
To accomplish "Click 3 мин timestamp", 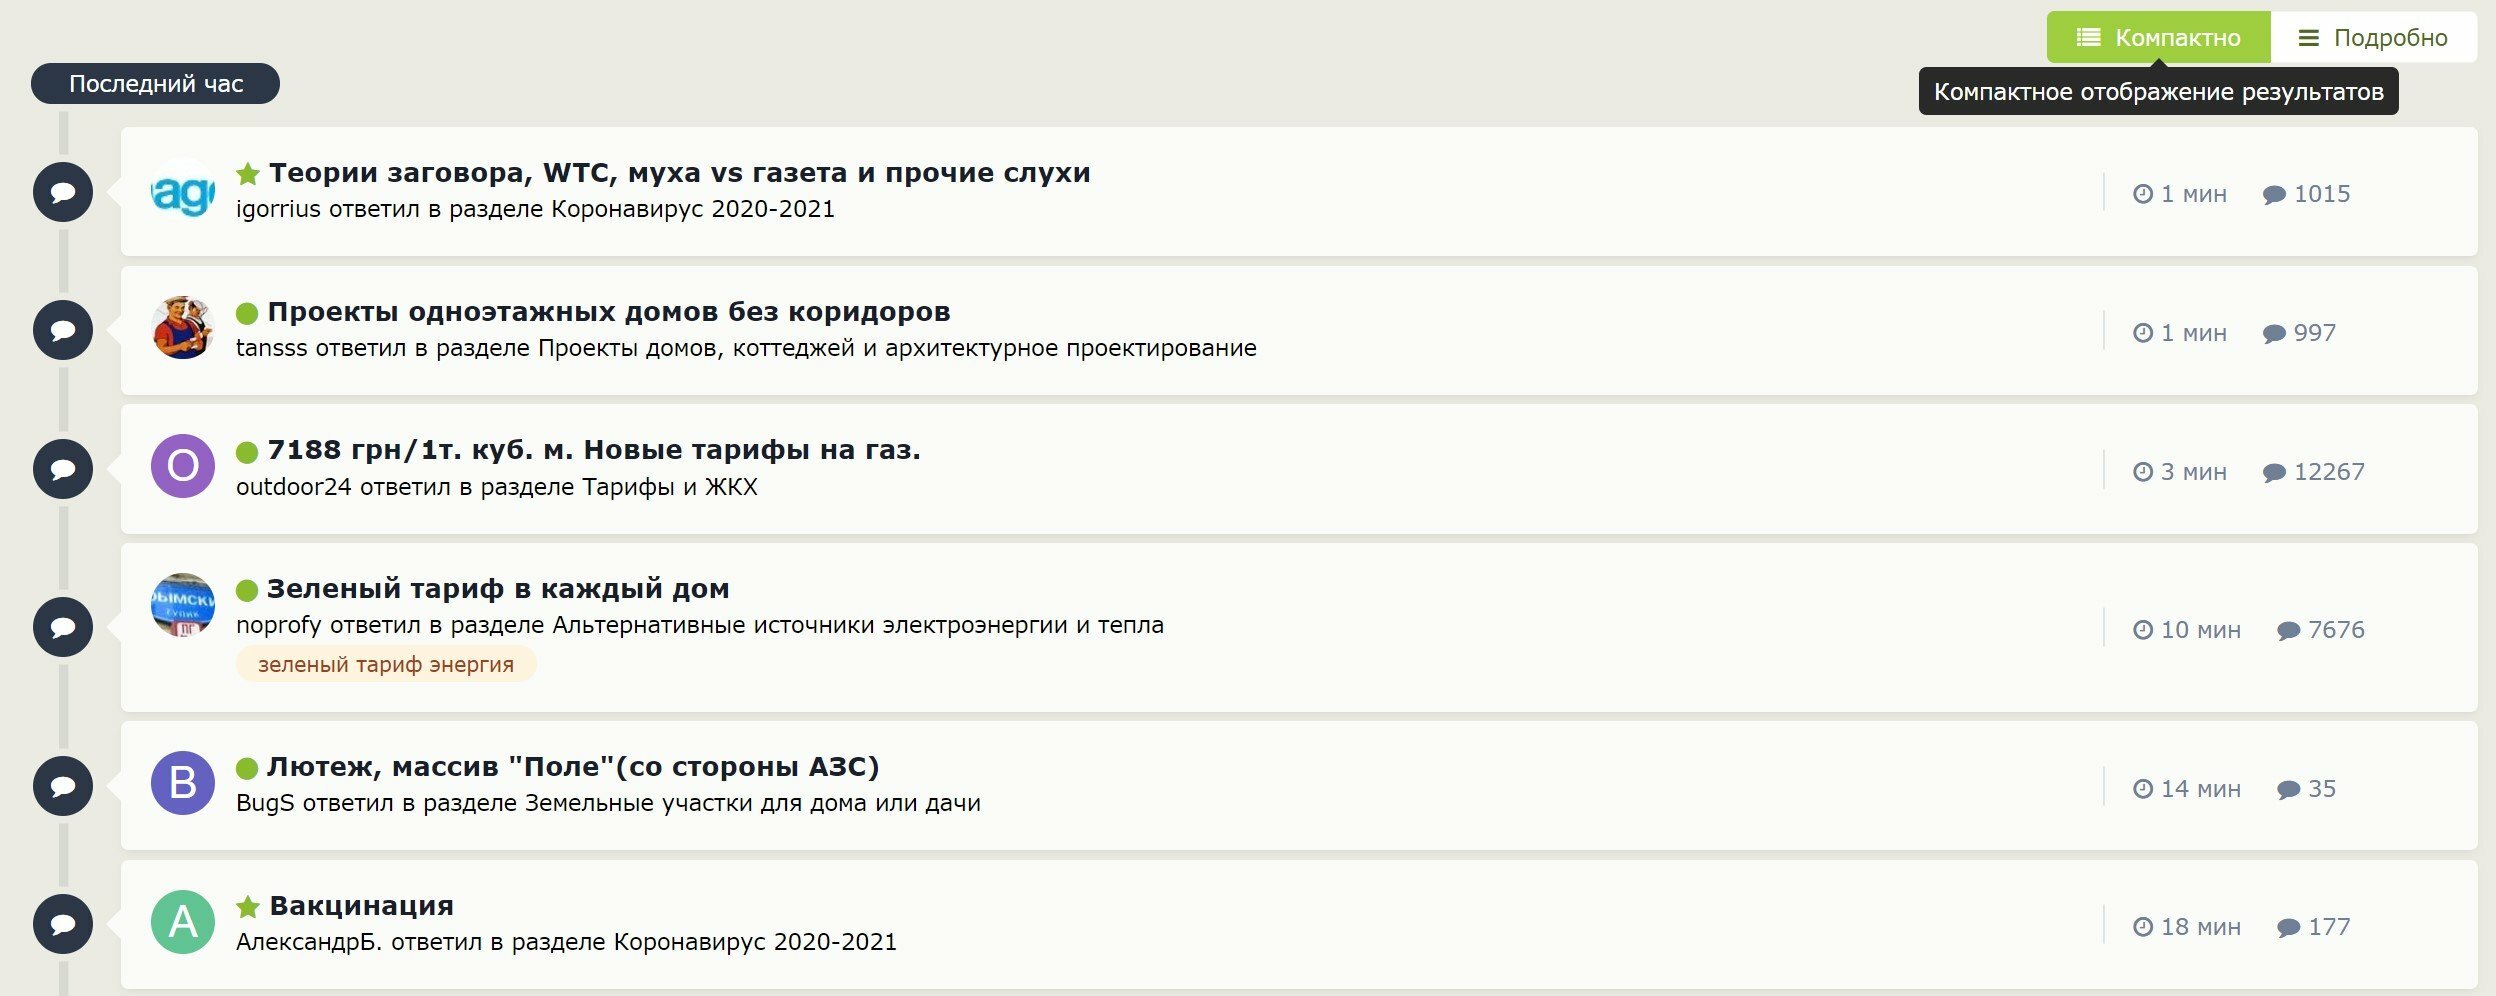I will click(x=2180, y=472).
